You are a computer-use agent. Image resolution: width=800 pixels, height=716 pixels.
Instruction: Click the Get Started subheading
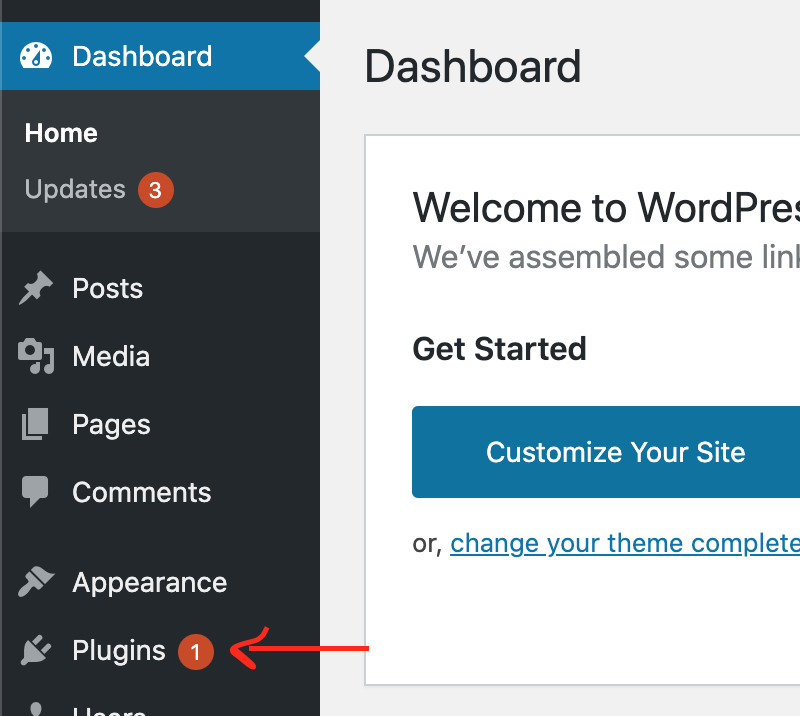[499, 349]
